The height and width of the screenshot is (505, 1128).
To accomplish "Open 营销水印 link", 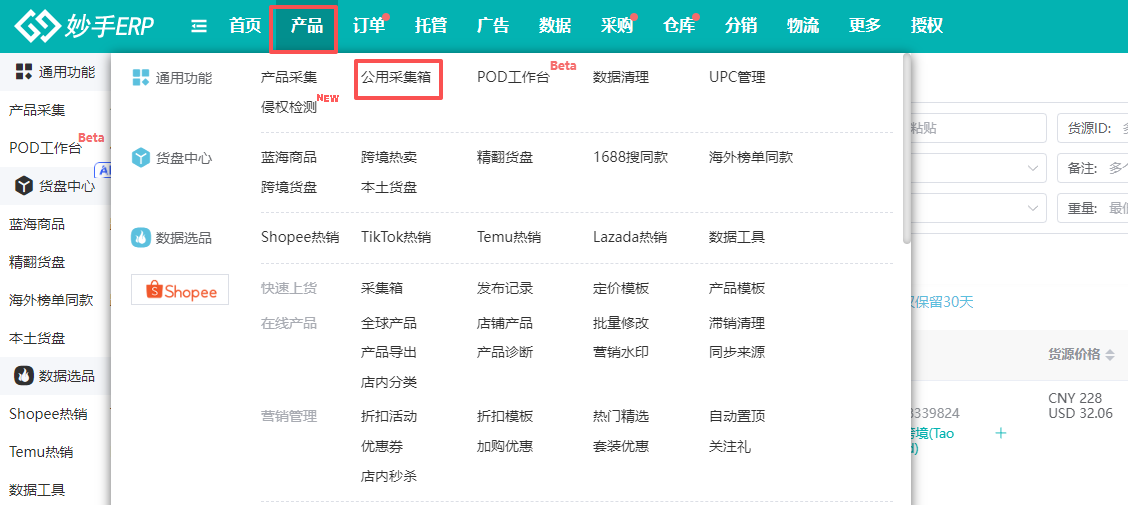I will [x=621, y=352].
